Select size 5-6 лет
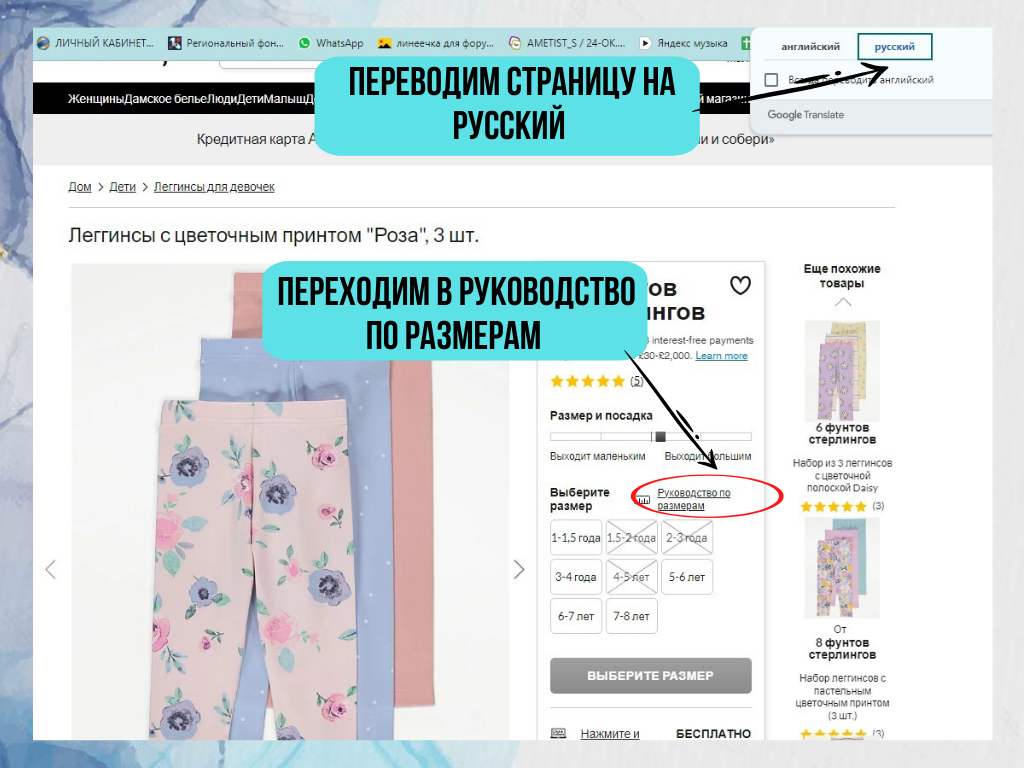 (x=686, y=577)
